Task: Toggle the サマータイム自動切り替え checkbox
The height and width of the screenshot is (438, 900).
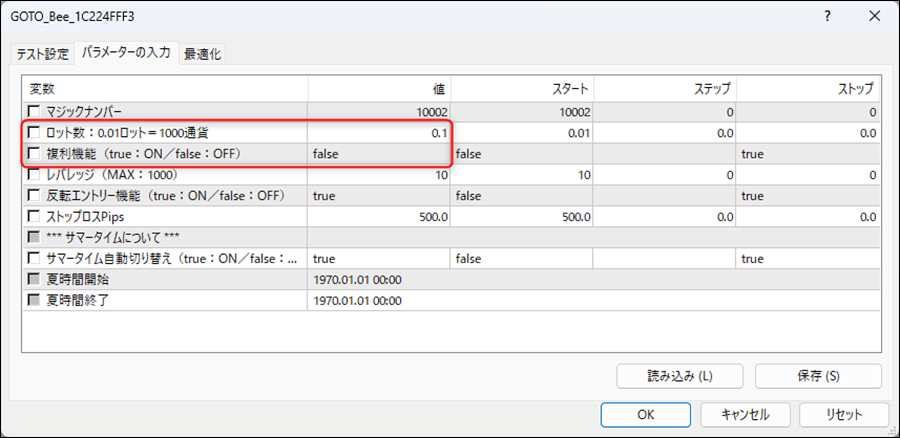Action: tap(35, 258)
